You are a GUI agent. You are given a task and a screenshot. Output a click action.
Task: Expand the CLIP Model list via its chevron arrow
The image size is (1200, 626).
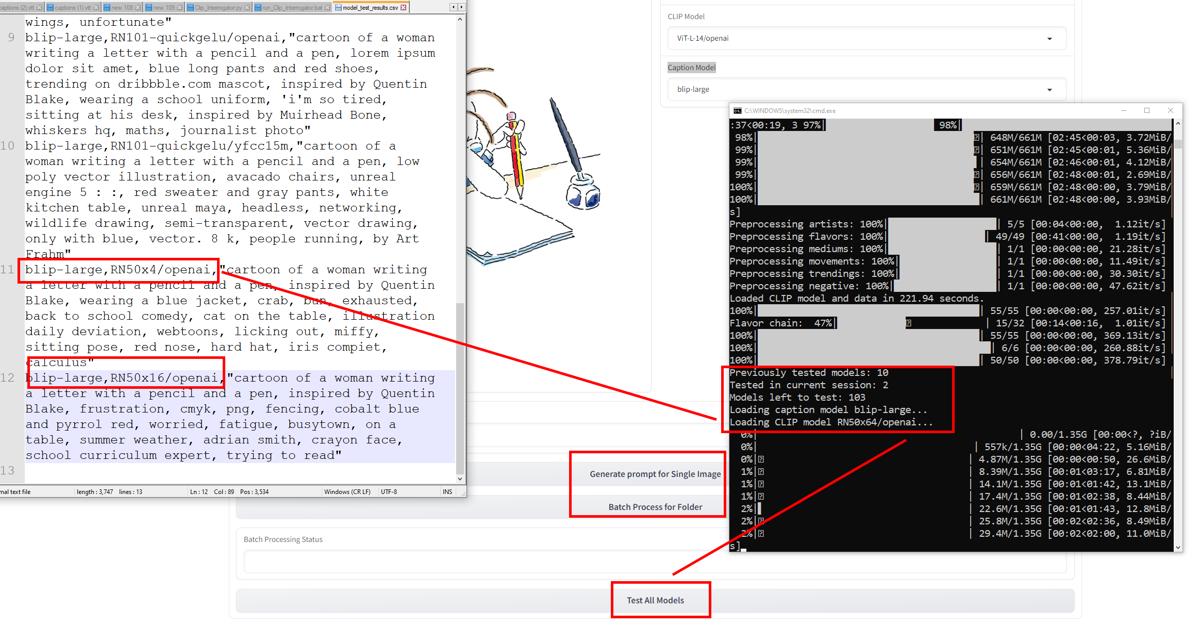[1049, 38]
